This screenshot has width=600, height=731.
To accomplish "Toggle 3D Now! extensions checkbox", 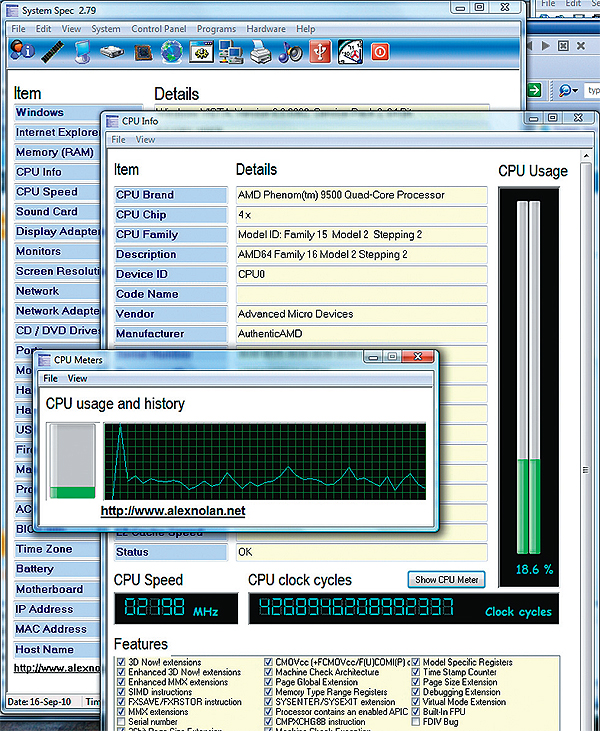I will tap(121, 662).
